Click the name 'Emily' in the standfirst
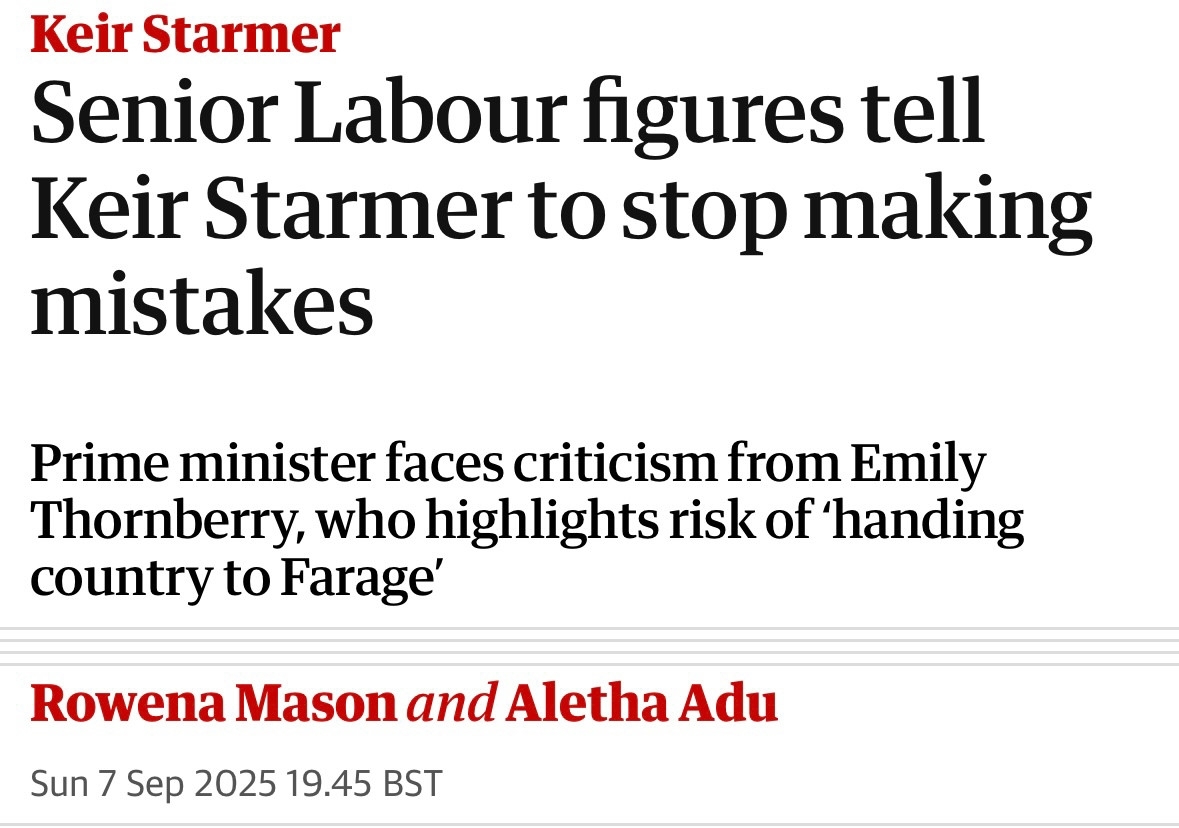Viewport: 1179px width, 828px height. pos(918,466)
